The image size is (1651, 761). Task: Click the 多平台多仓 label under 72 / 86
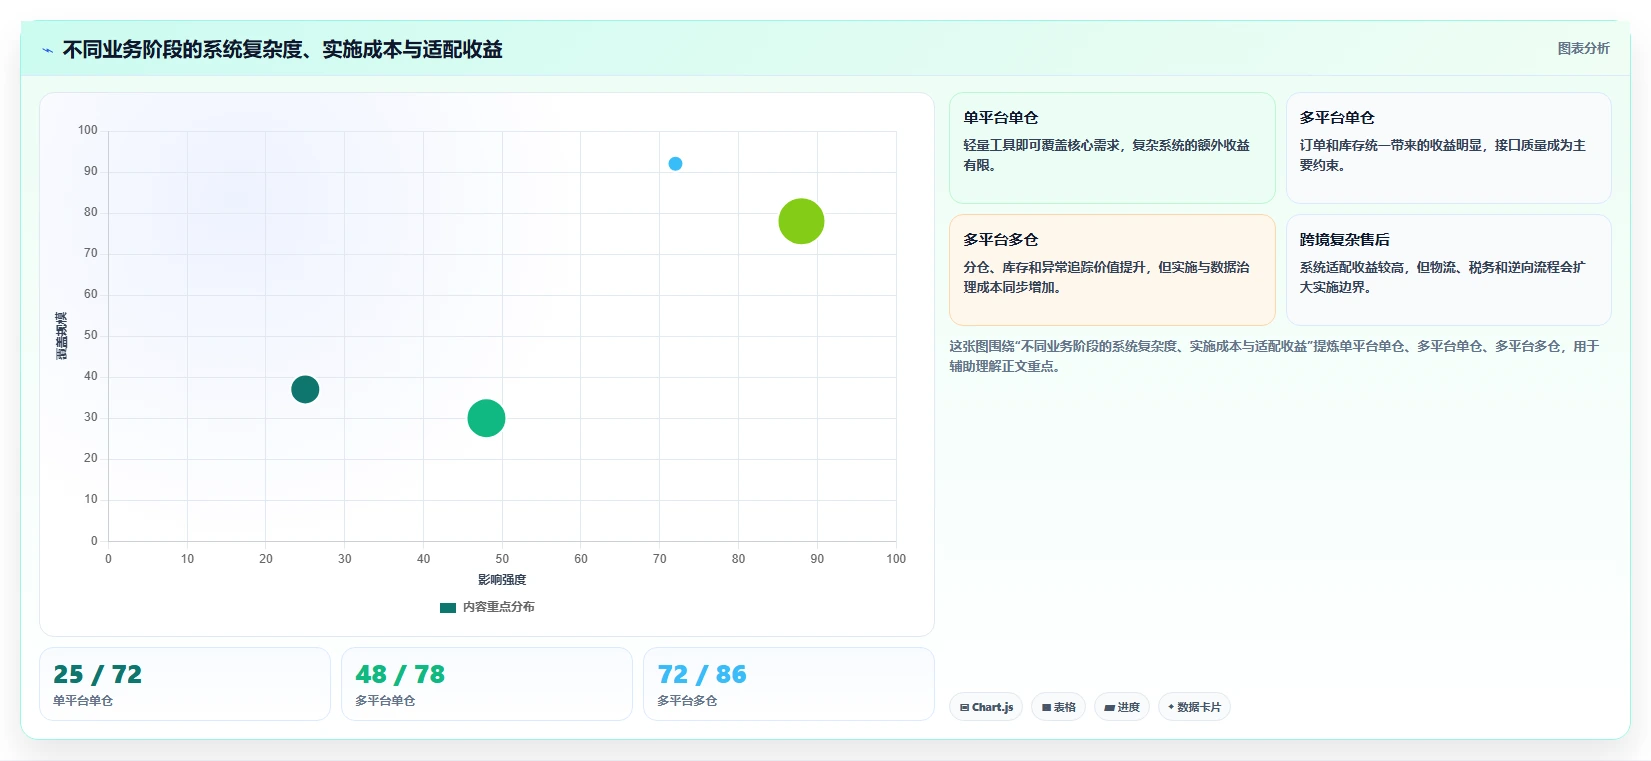point(687,701)
